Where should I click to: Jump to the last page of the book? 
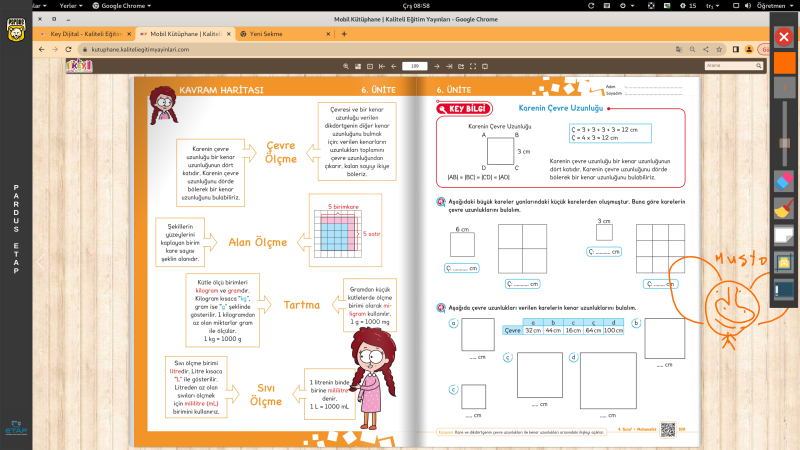click(449, 66)
